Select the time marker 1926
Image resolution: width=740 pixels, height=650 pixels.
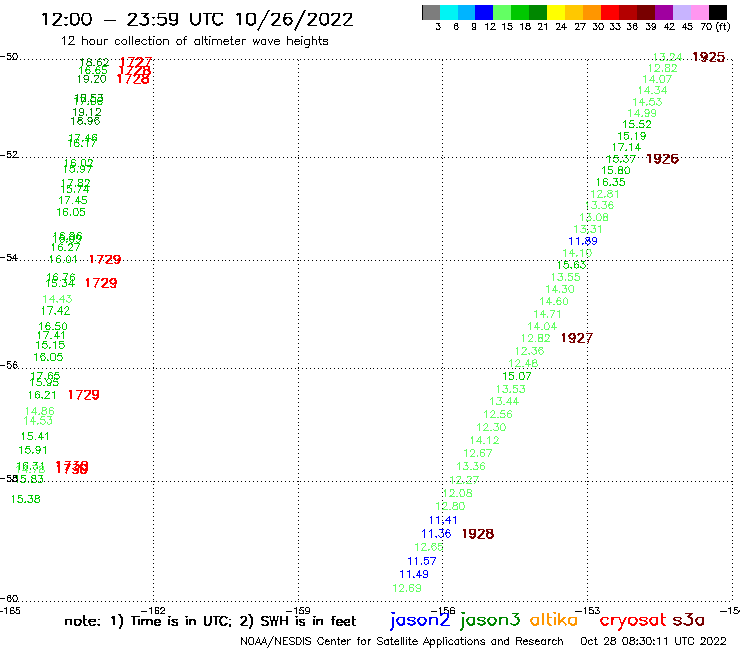(662, 159)
